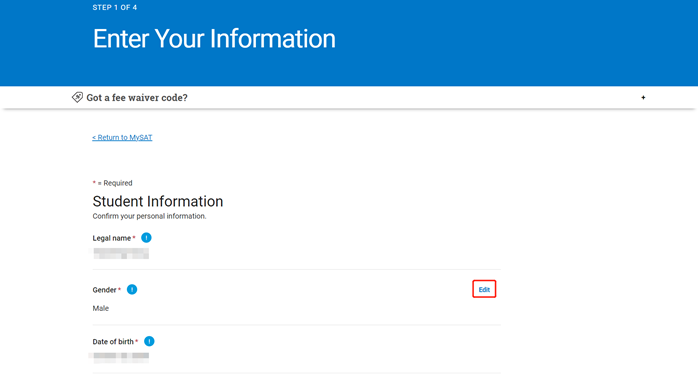Viewport: 698px width, 374px height.
Task: Follow the Return to MySAT link
Action: click(122, 138)
